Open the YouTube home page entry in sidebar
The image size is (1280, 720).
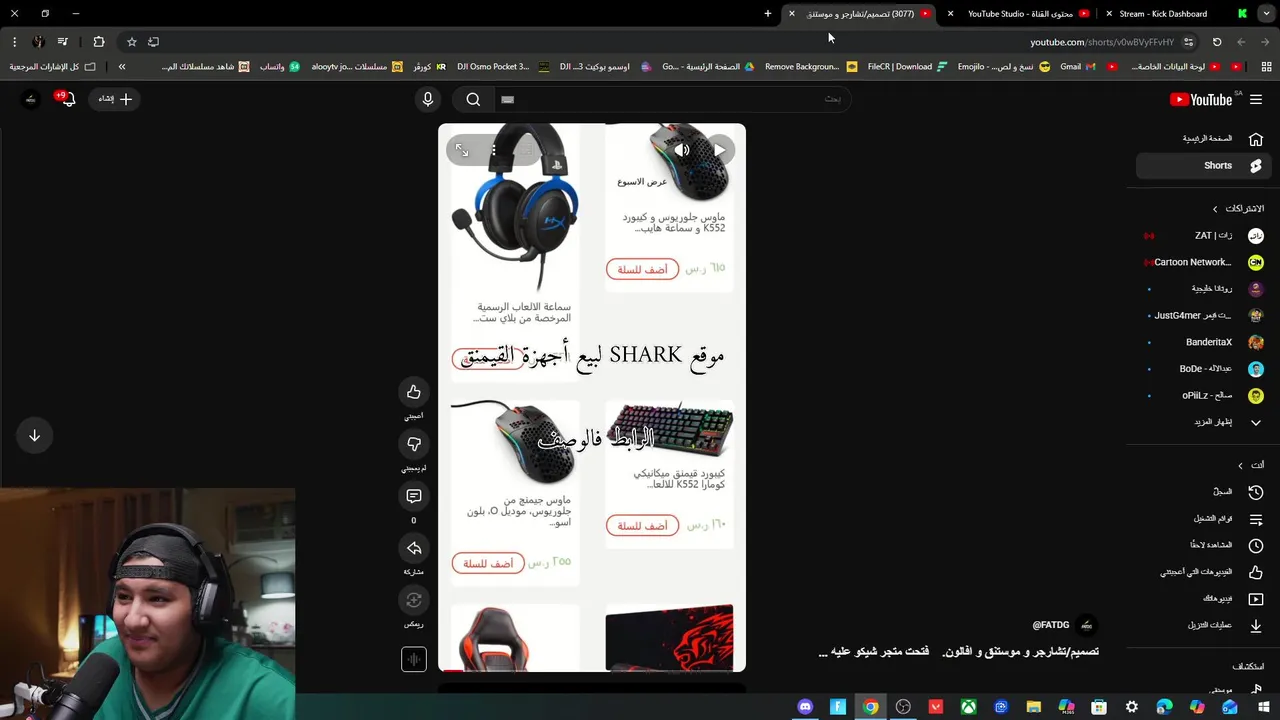click(1204, 139)
